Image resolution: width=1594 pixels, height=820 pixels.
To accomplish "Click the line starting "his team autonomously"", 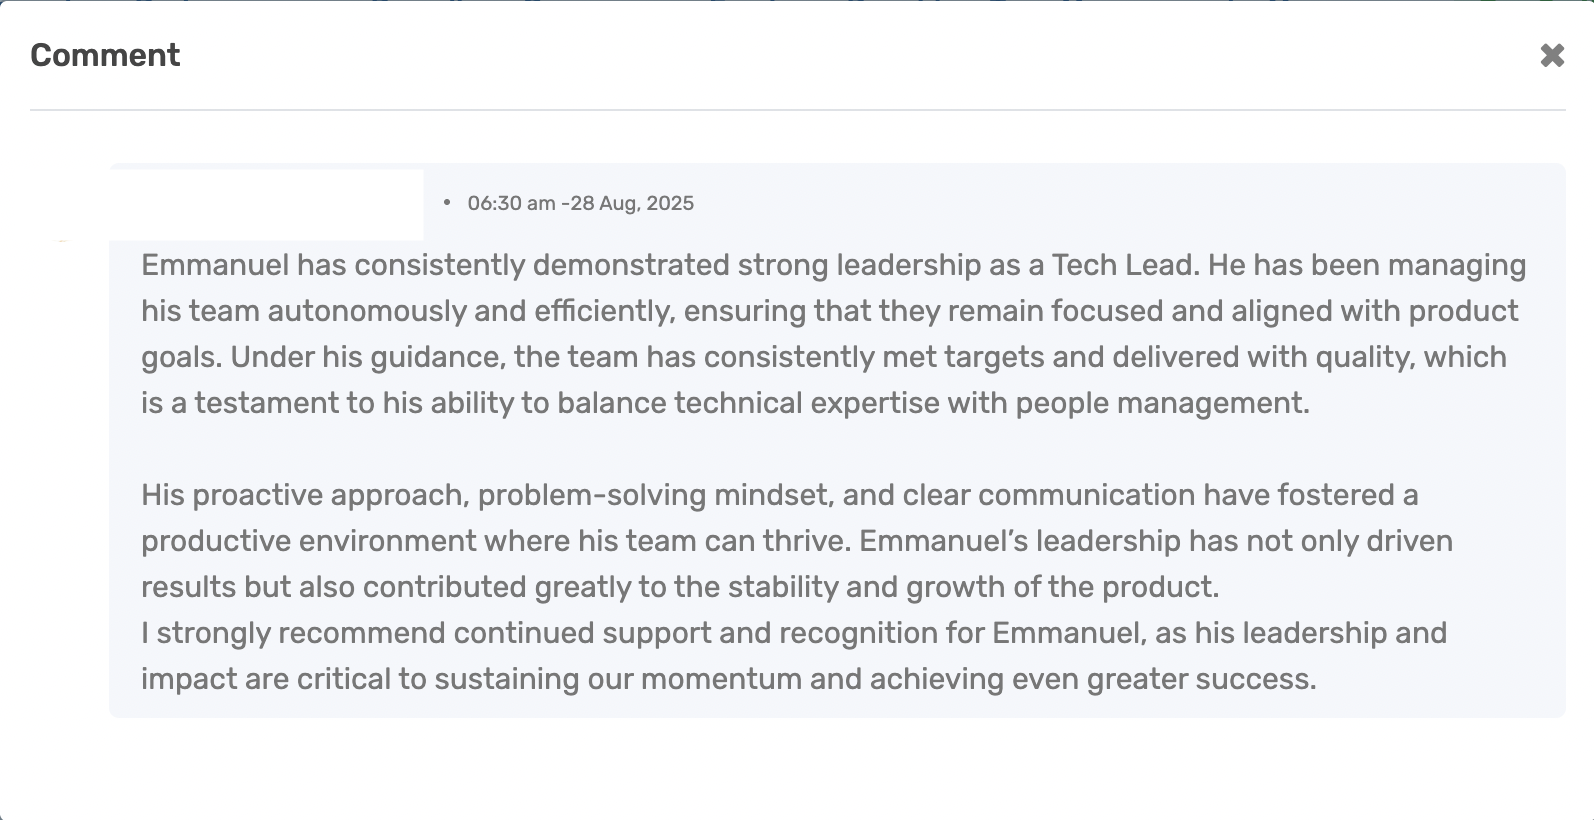I will tap(829, 311).
